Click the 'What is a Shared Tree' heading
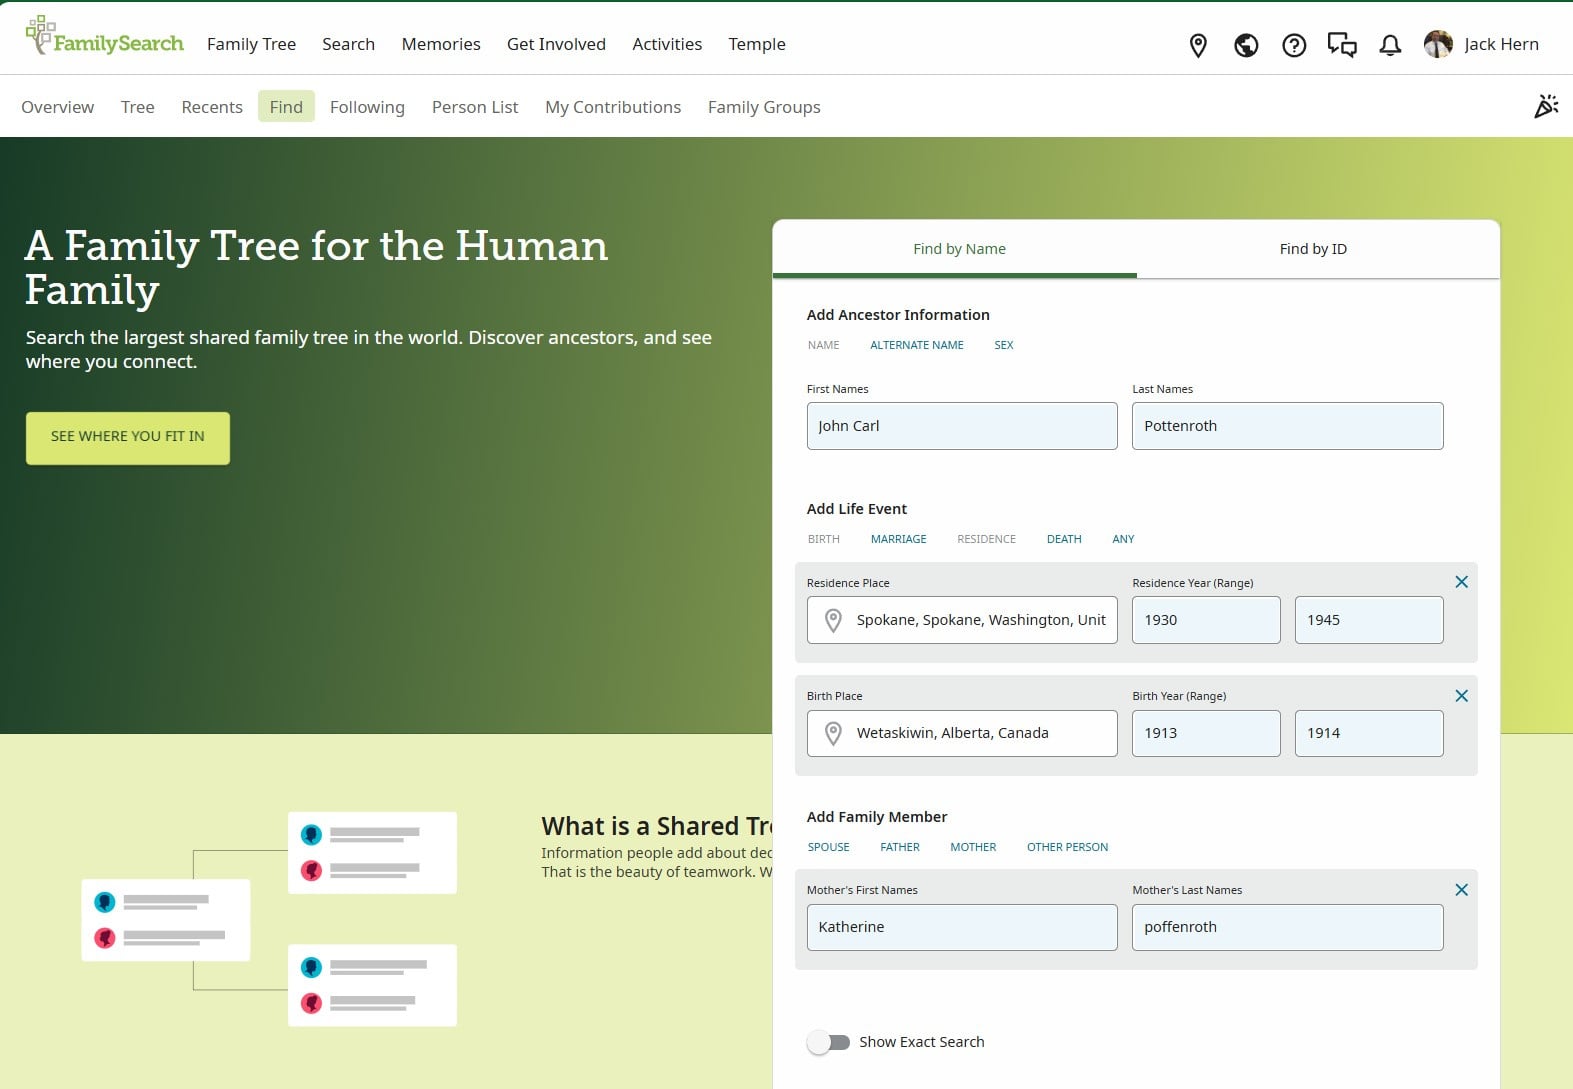The image size is (1573, 1089). 657,826
